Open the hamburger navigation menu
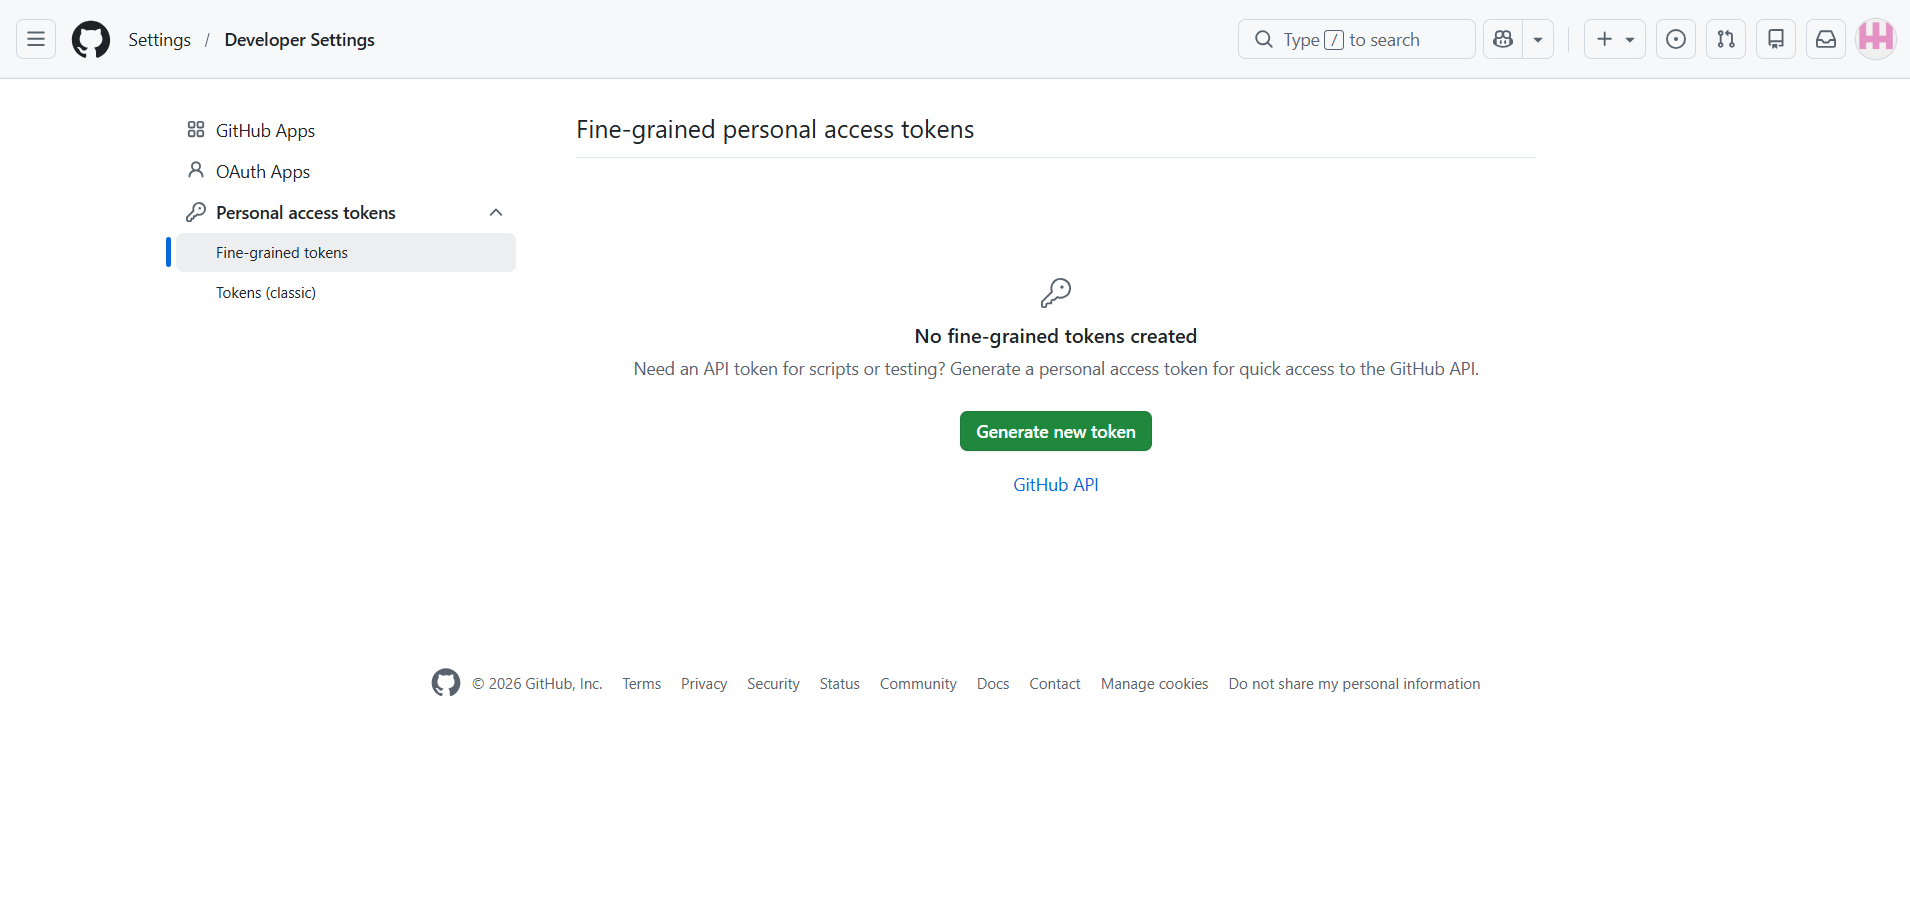Screen dimensions: 1910x897 pos(36,39)
